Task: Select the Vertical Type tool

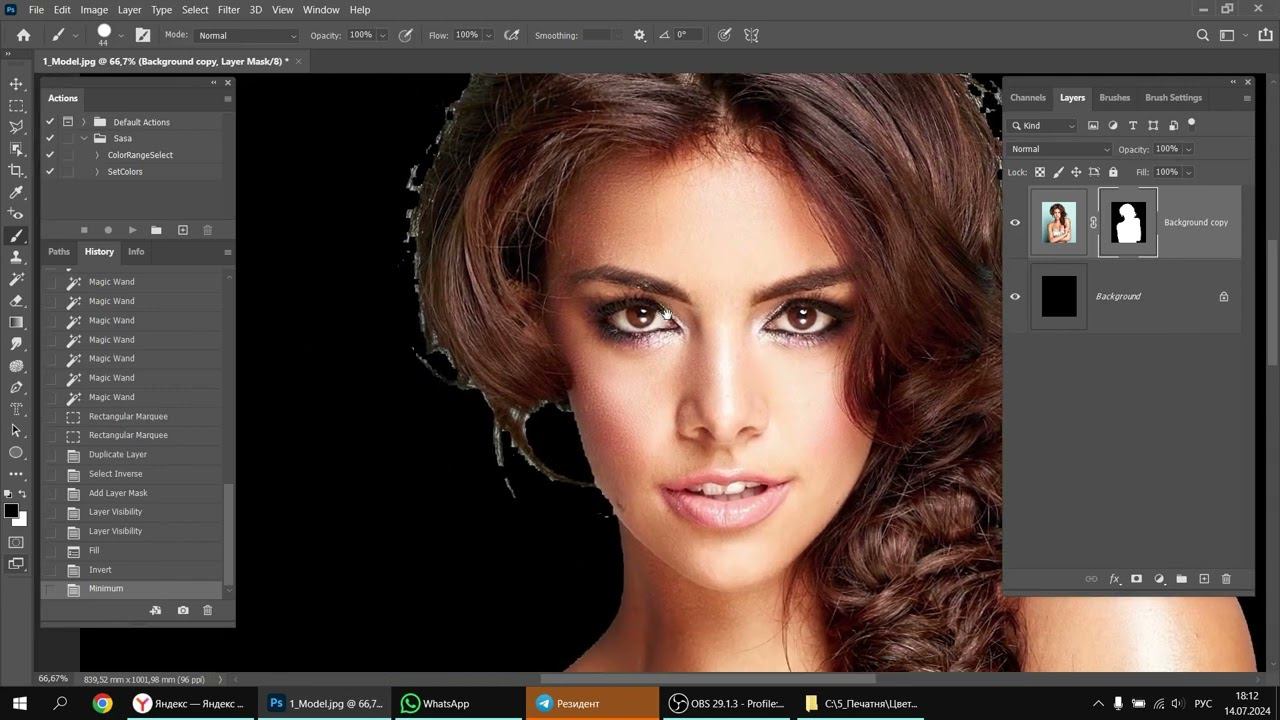Action: [x=16, y=409]
